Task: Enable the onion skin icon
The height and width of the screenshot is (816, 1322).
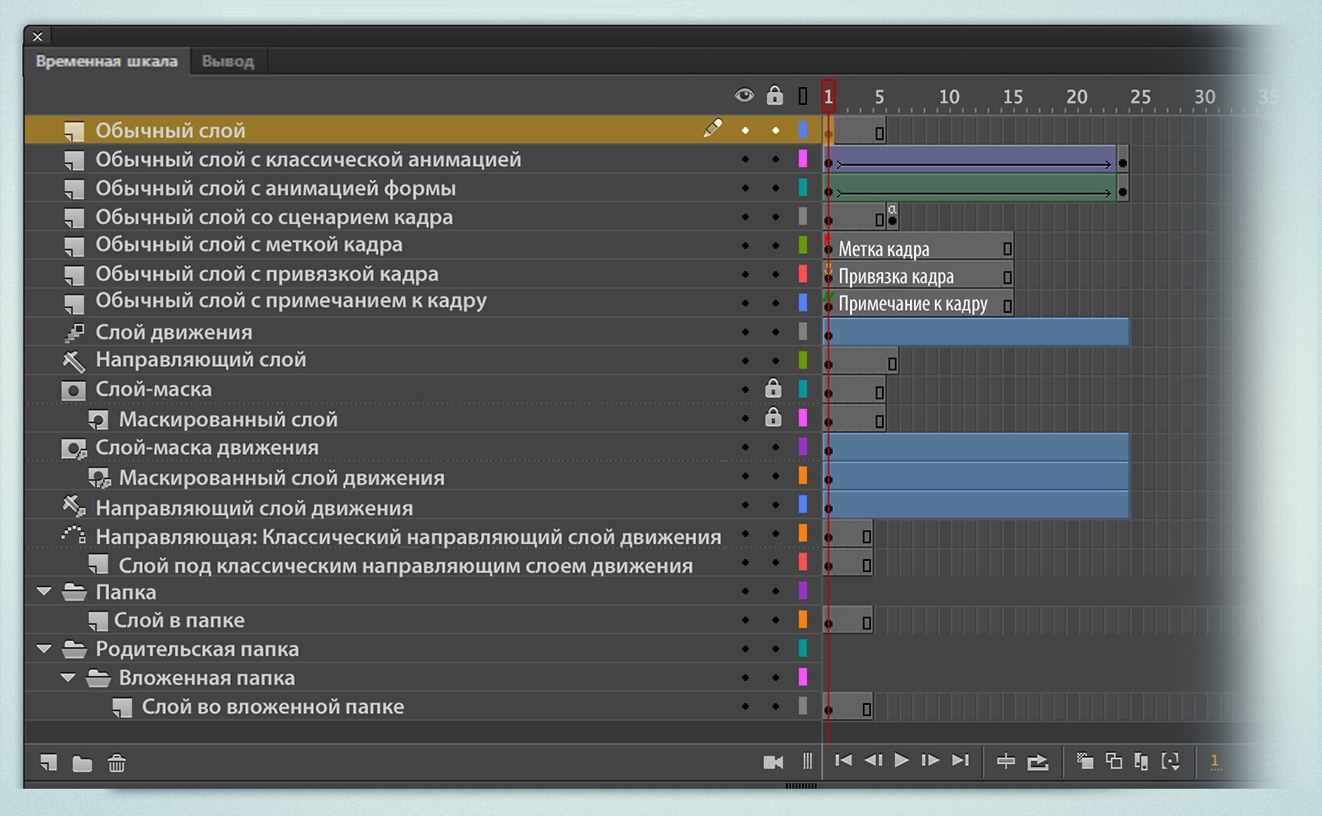Action: pos(1085,762)
